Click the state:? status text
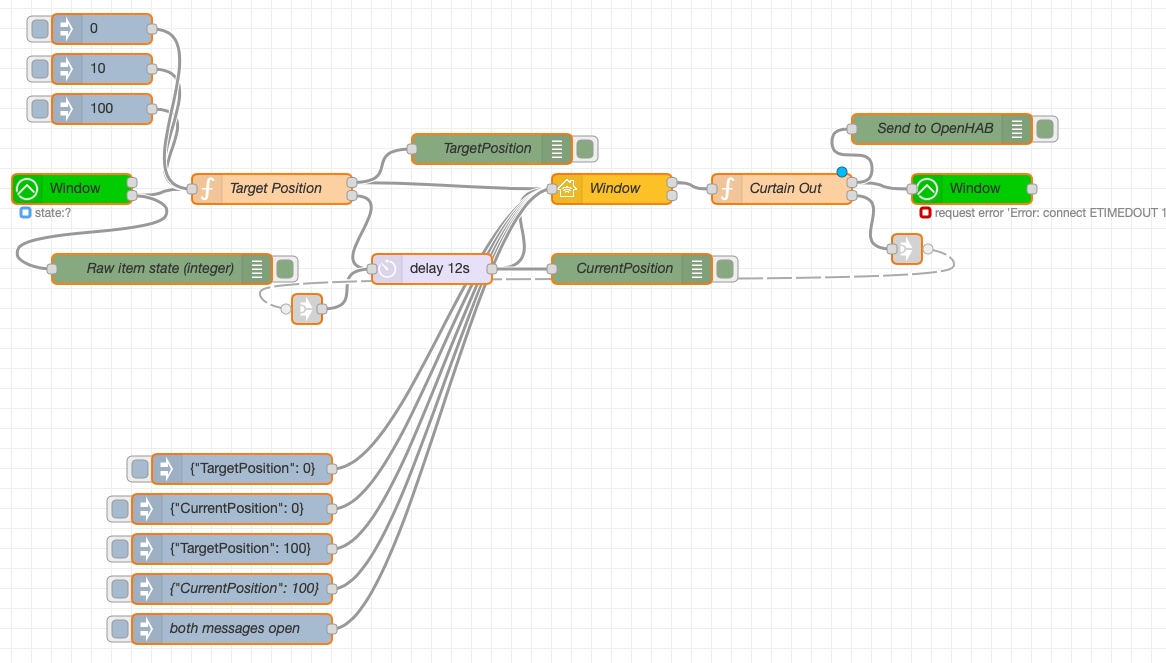1166x663 pixels. coord(53,213)
